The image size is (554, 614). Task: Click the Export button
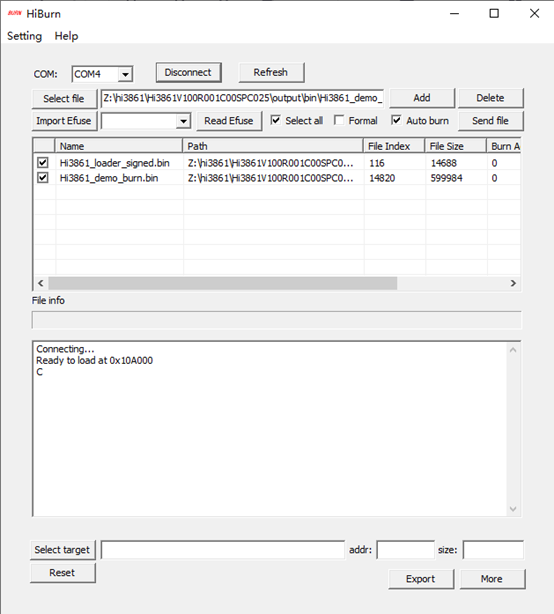coord(421,579)
